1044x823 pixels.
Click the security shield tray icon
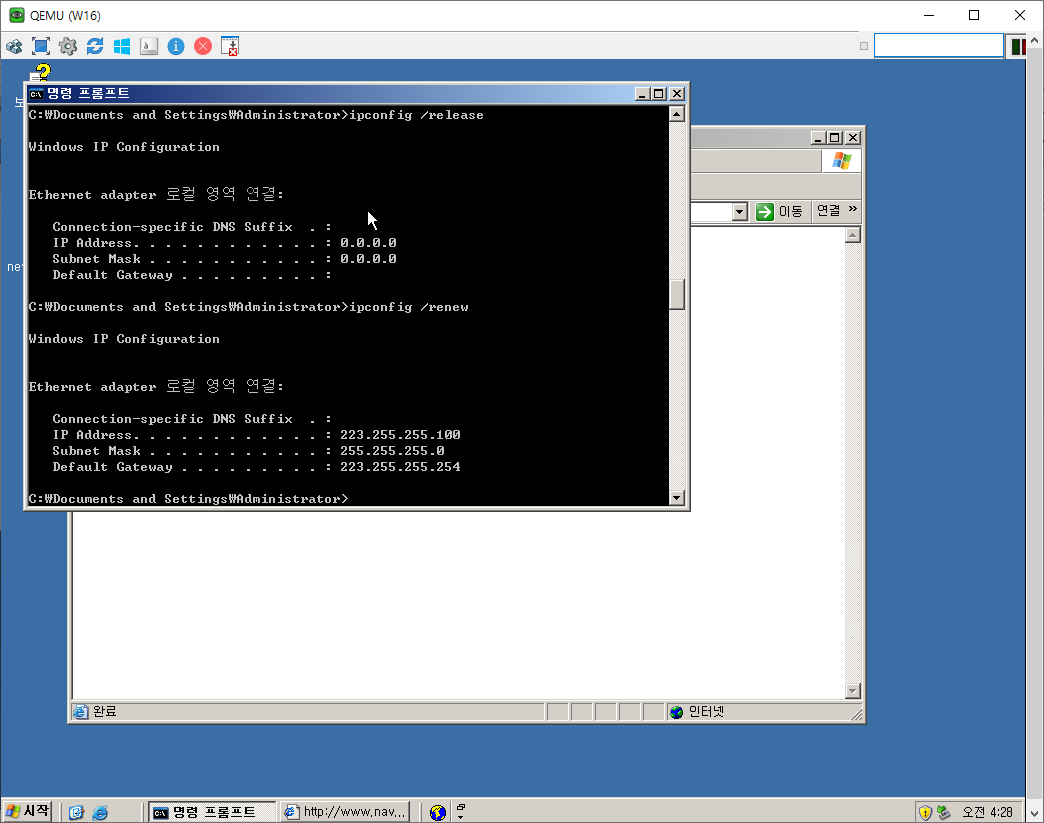925,812
